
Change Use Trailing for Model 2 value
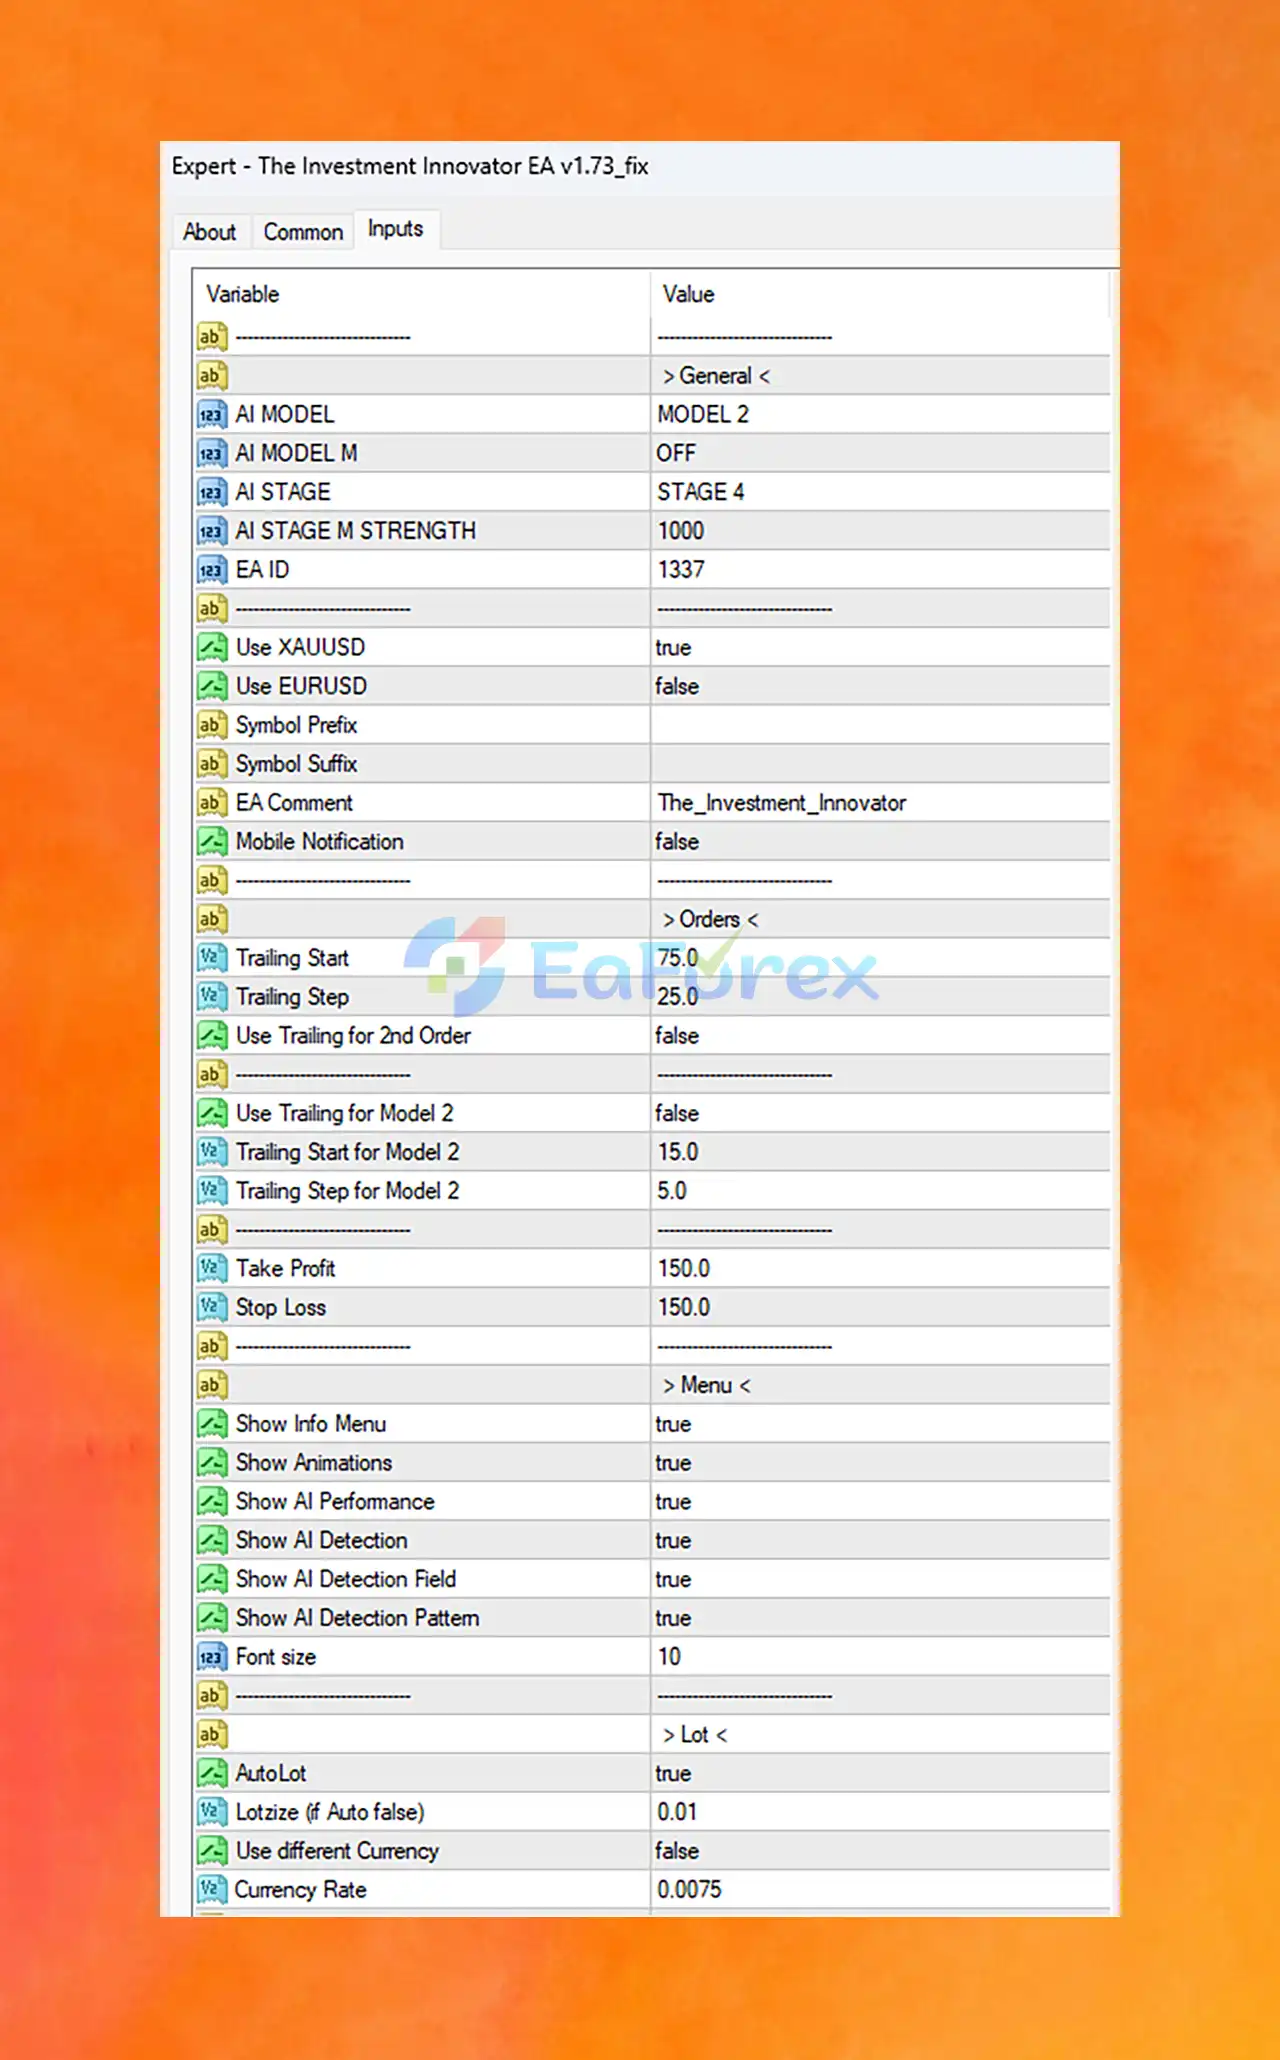click(880, 1113)
